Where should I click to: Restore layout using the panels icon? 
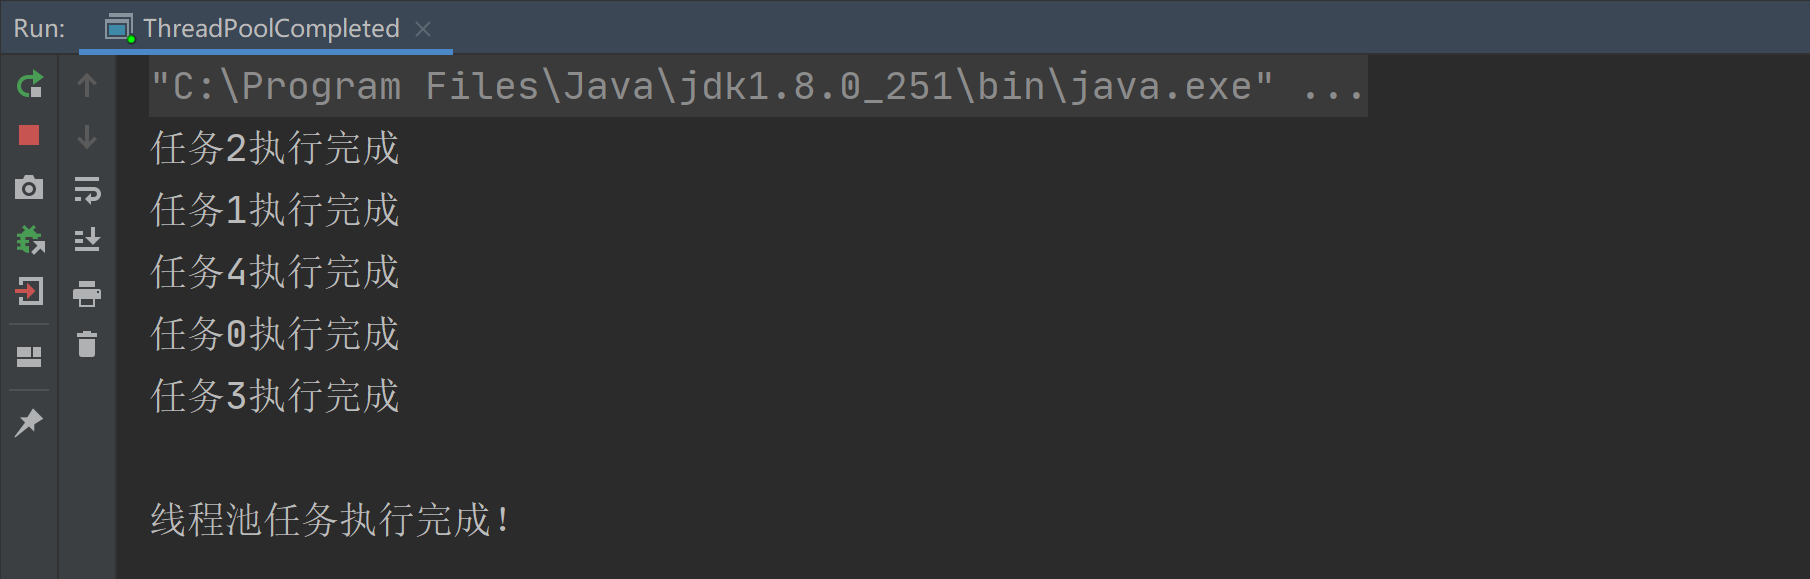[x=29, y=357]
